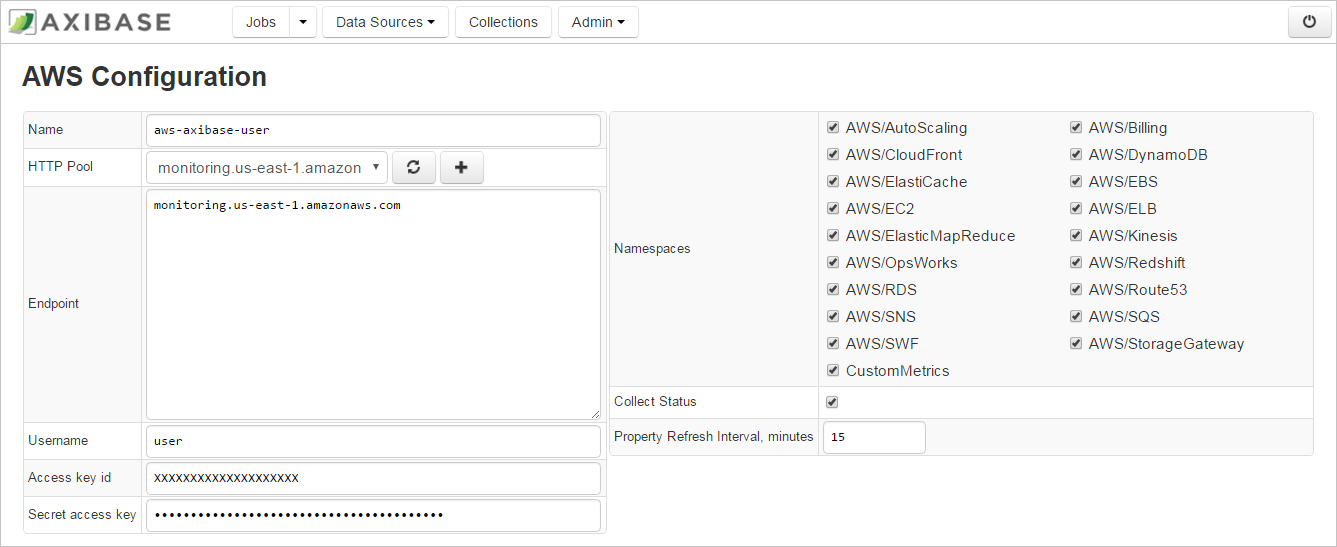Screen dimensions: 1337x547
Task: Toggle the AWS/Redshift checkbox
Action: 1076,263
